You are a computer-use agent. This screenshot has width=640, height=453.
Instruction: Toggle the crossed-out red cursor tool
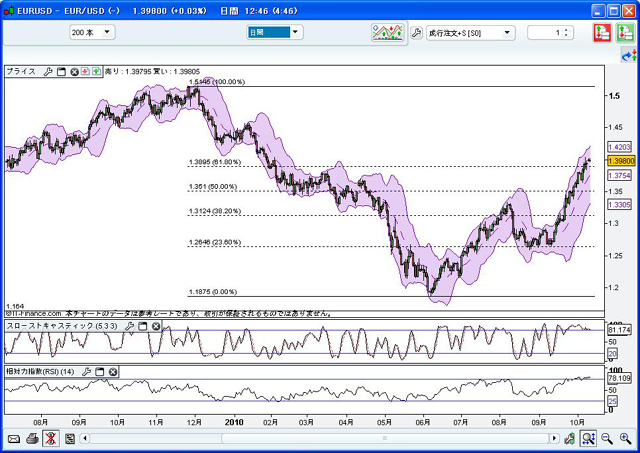tap(51, 439)
